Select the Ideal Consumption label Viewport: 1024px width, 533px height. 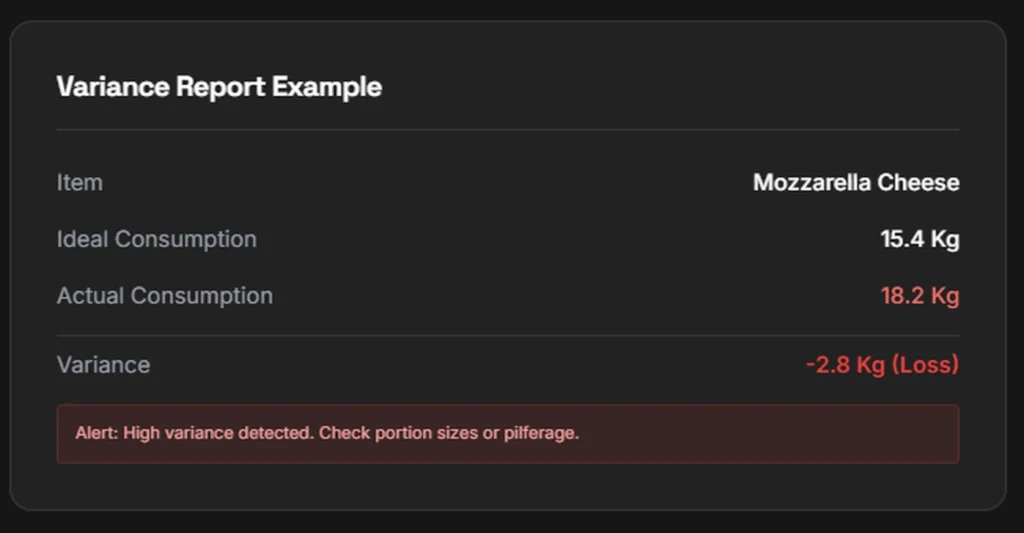(x=156, y=240)
